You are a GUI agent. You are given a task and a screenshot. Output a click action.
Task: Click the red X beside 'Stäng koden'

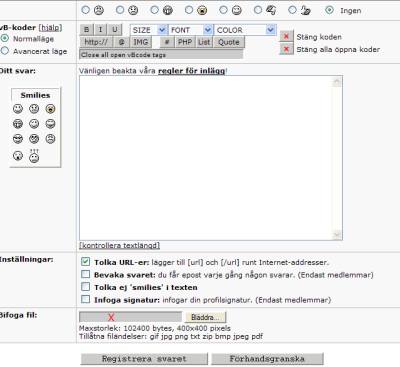pos(286,36)
